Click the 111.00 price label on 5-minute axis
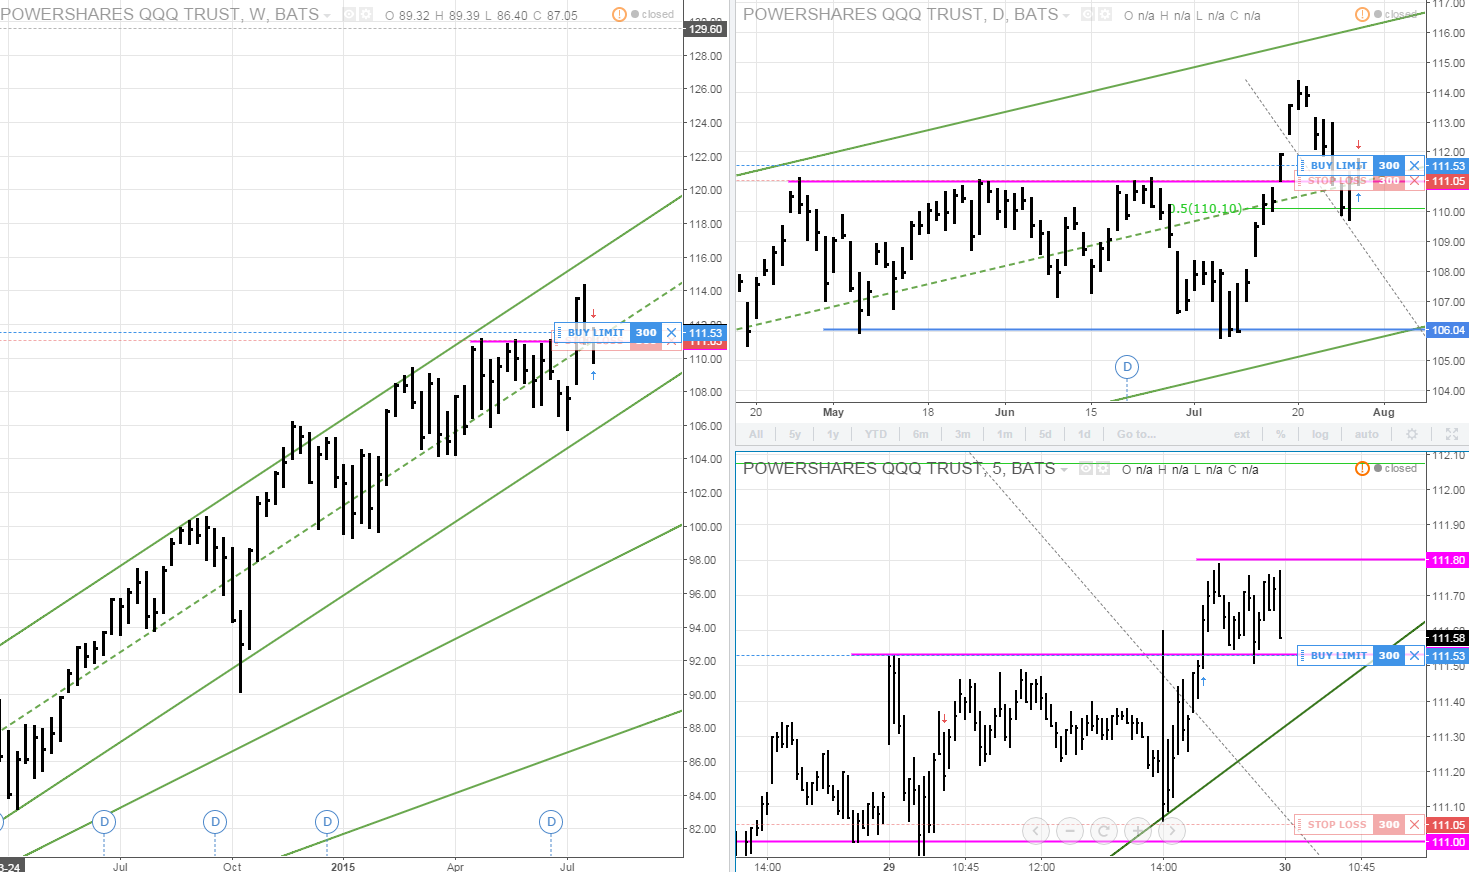The height and width of the screenshot is (872, 1469). click(1448, 842)
